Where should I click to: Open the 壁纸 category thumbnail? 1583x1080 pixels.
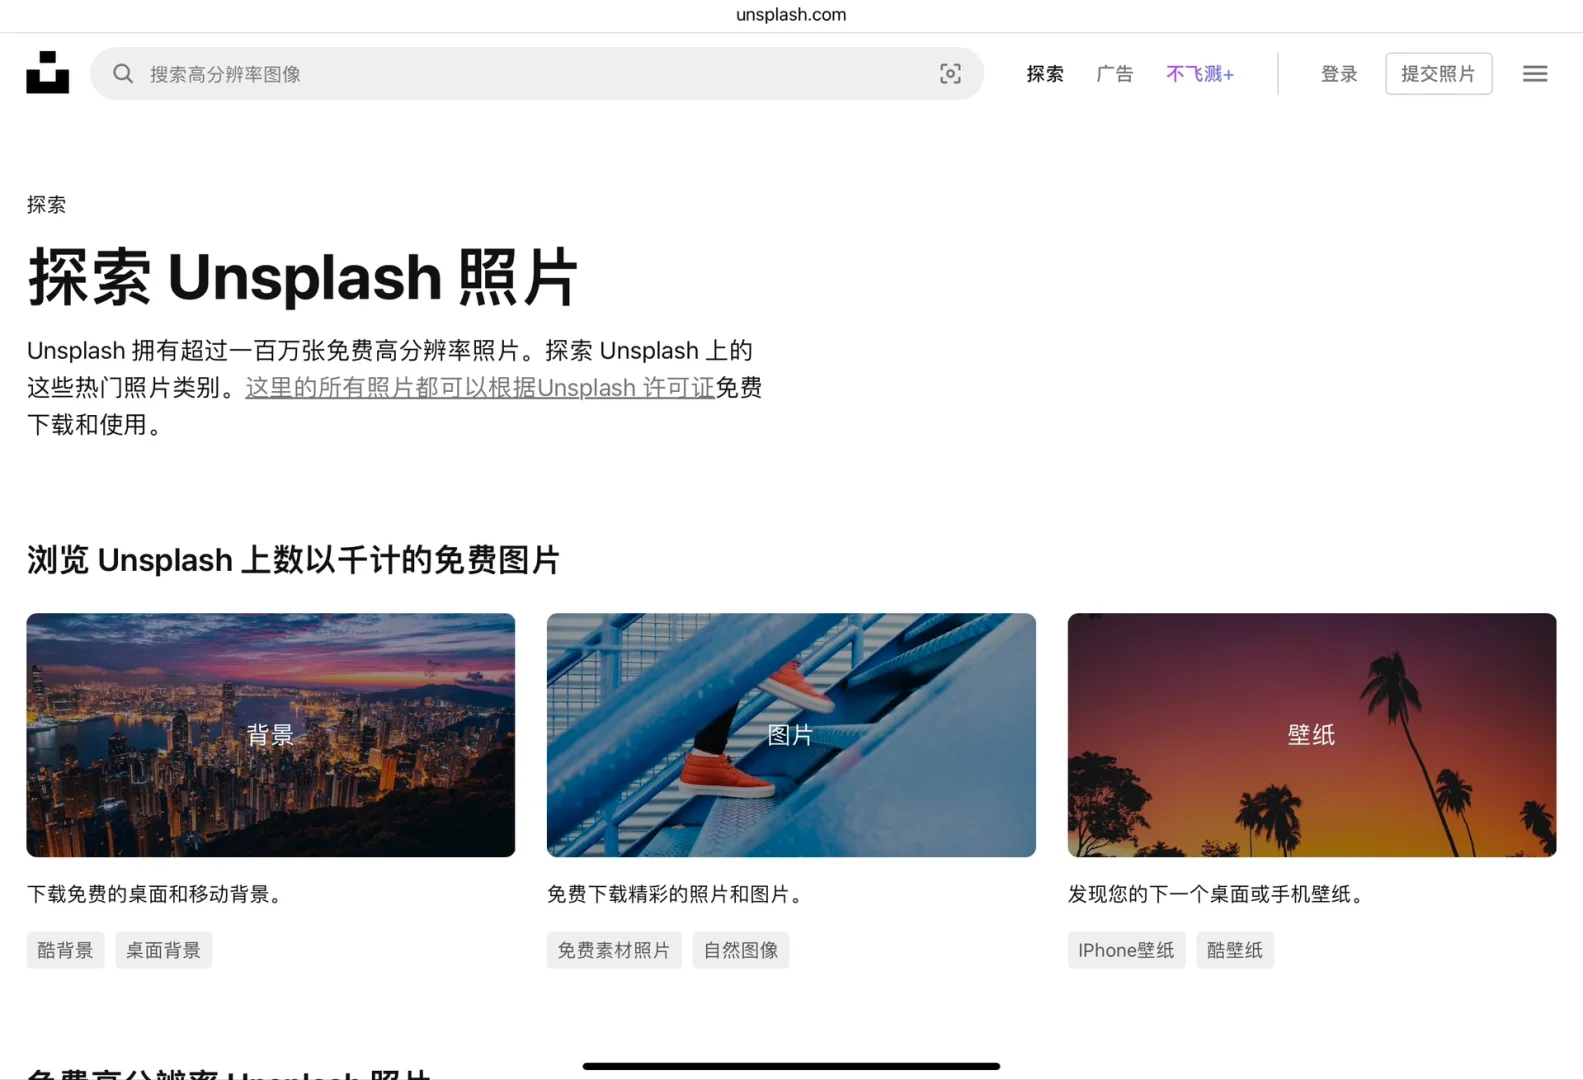(1312, 735)
